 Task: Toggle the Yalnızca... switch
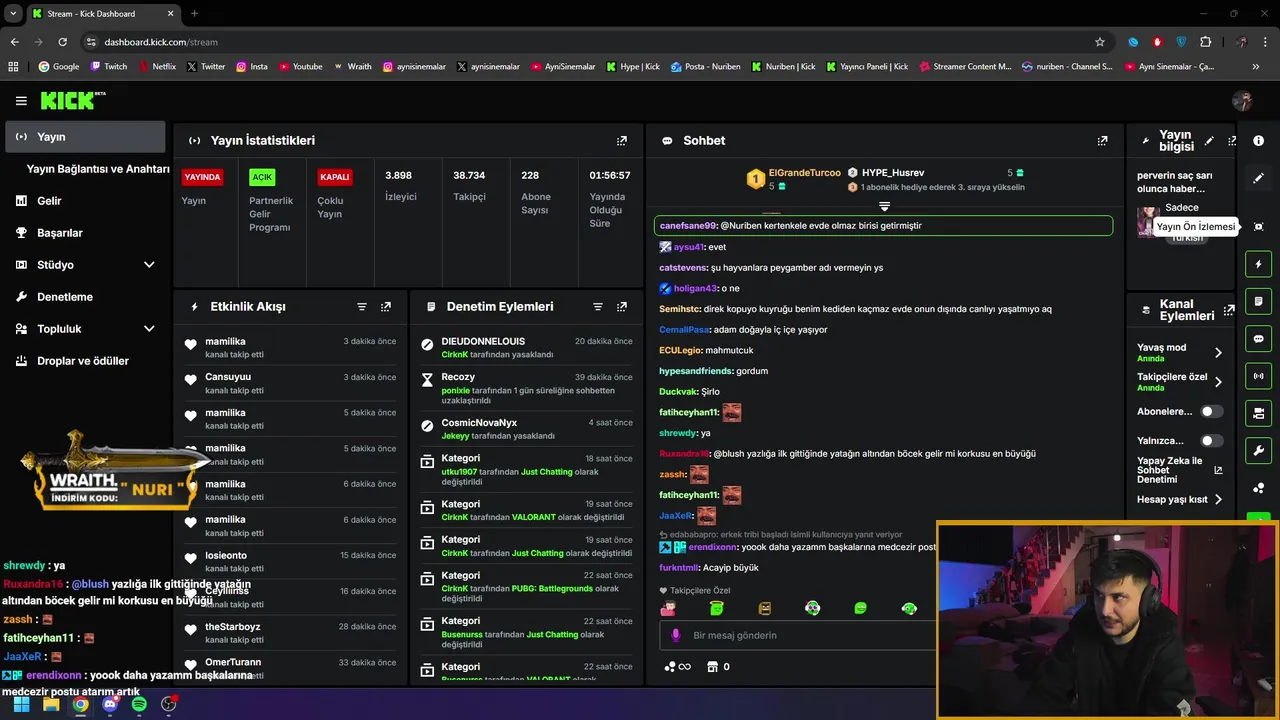pyautogui.click(x=1211, y=440)
